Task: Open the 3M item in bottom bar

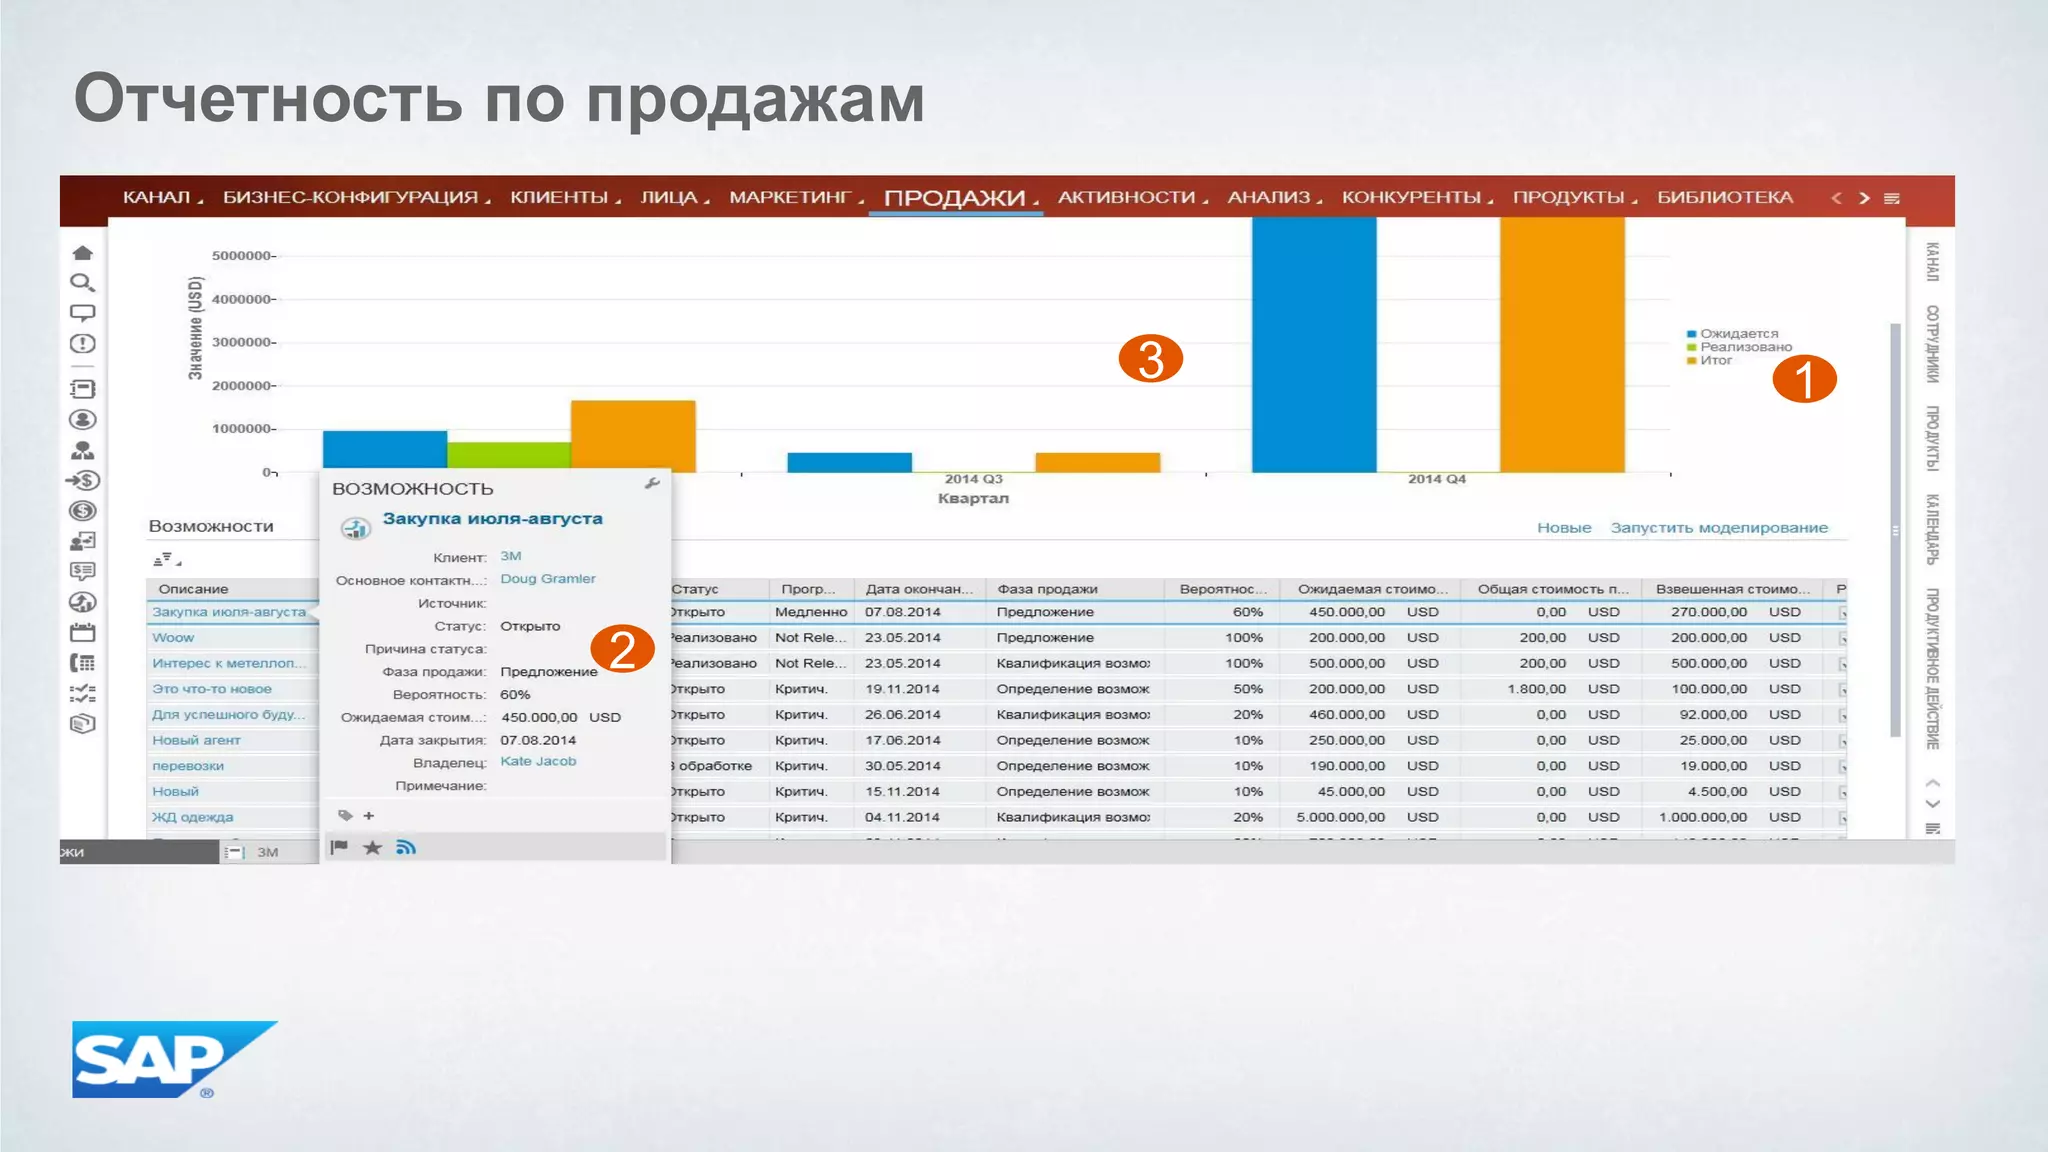Action: [268, 852]
